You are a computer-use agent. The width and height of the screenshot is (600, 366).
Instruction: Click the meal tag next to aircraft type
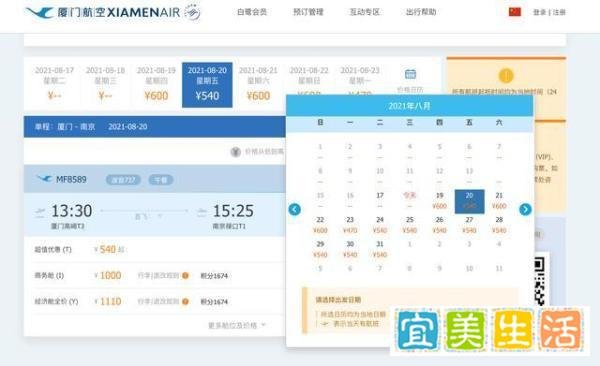coord(161,180)
